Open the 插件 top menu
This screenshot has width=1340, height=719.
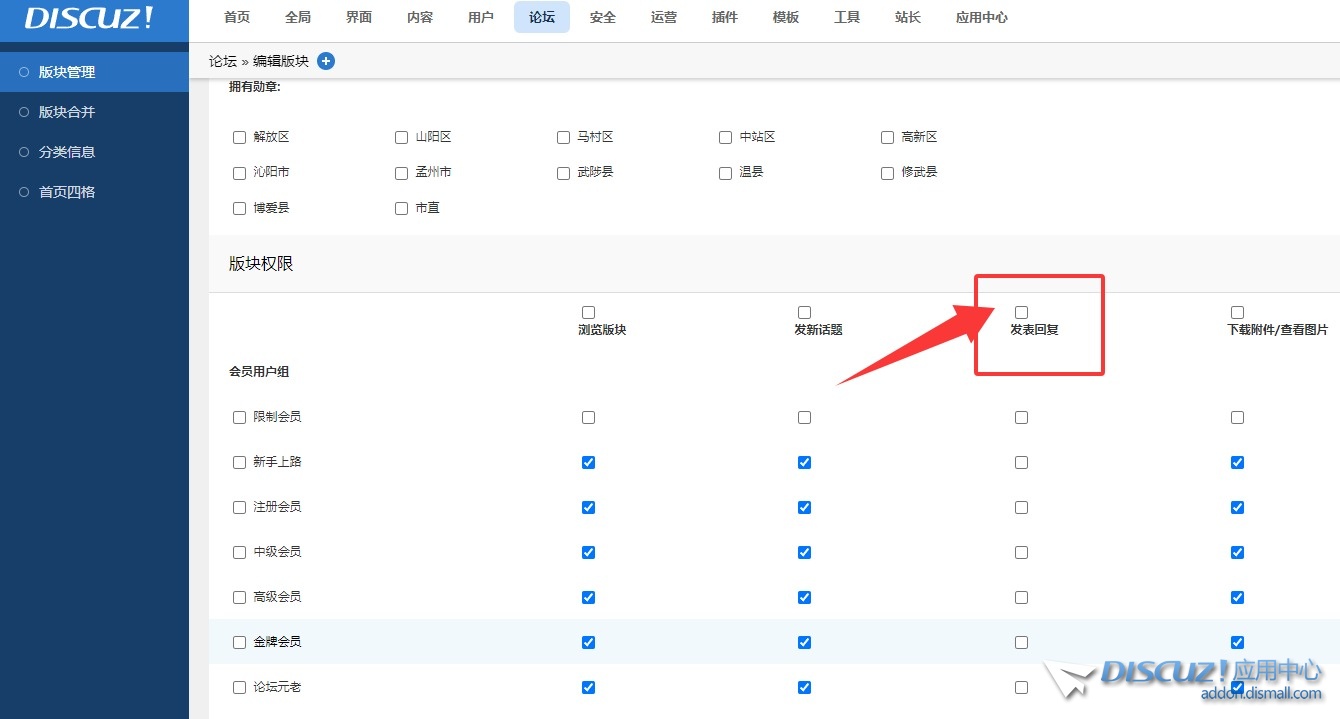pos(725,18)
